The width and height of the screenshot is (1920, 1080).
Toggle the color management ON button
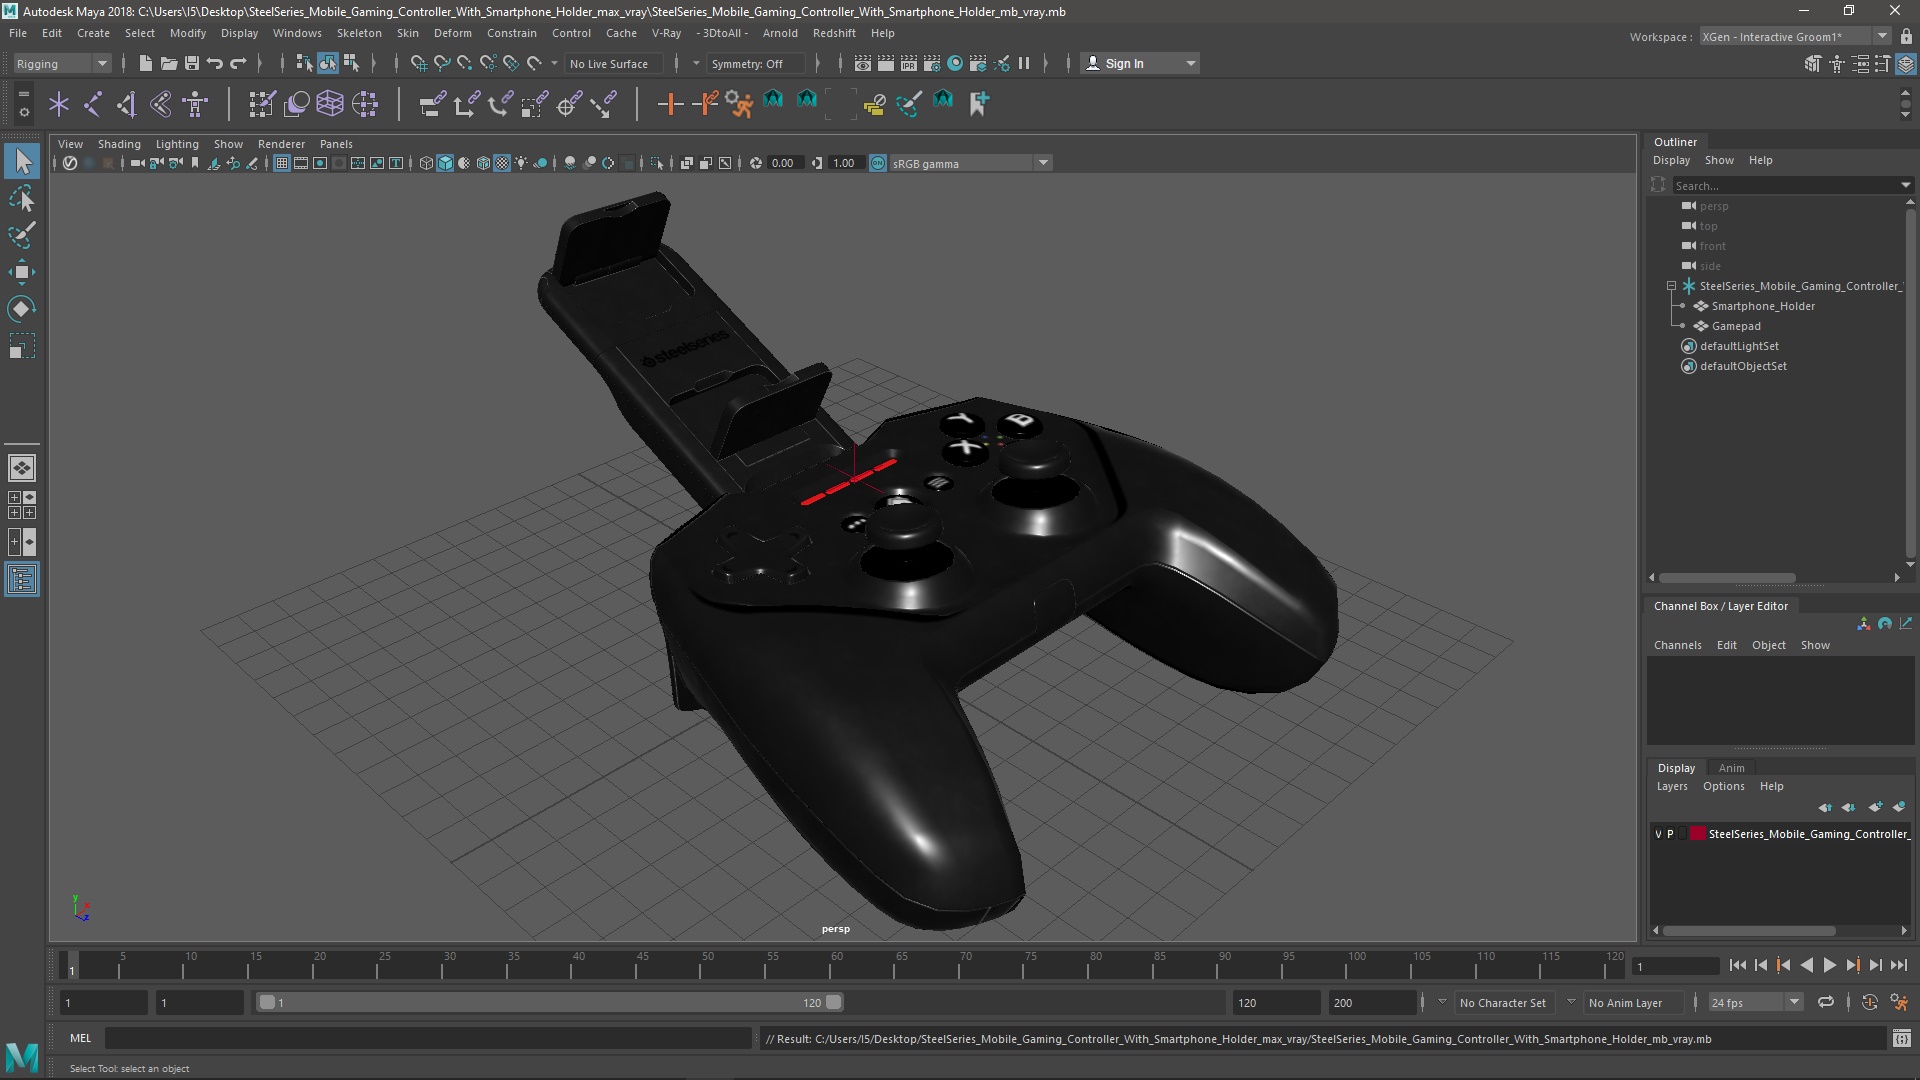pyautogui.click(x=877, y=163)
